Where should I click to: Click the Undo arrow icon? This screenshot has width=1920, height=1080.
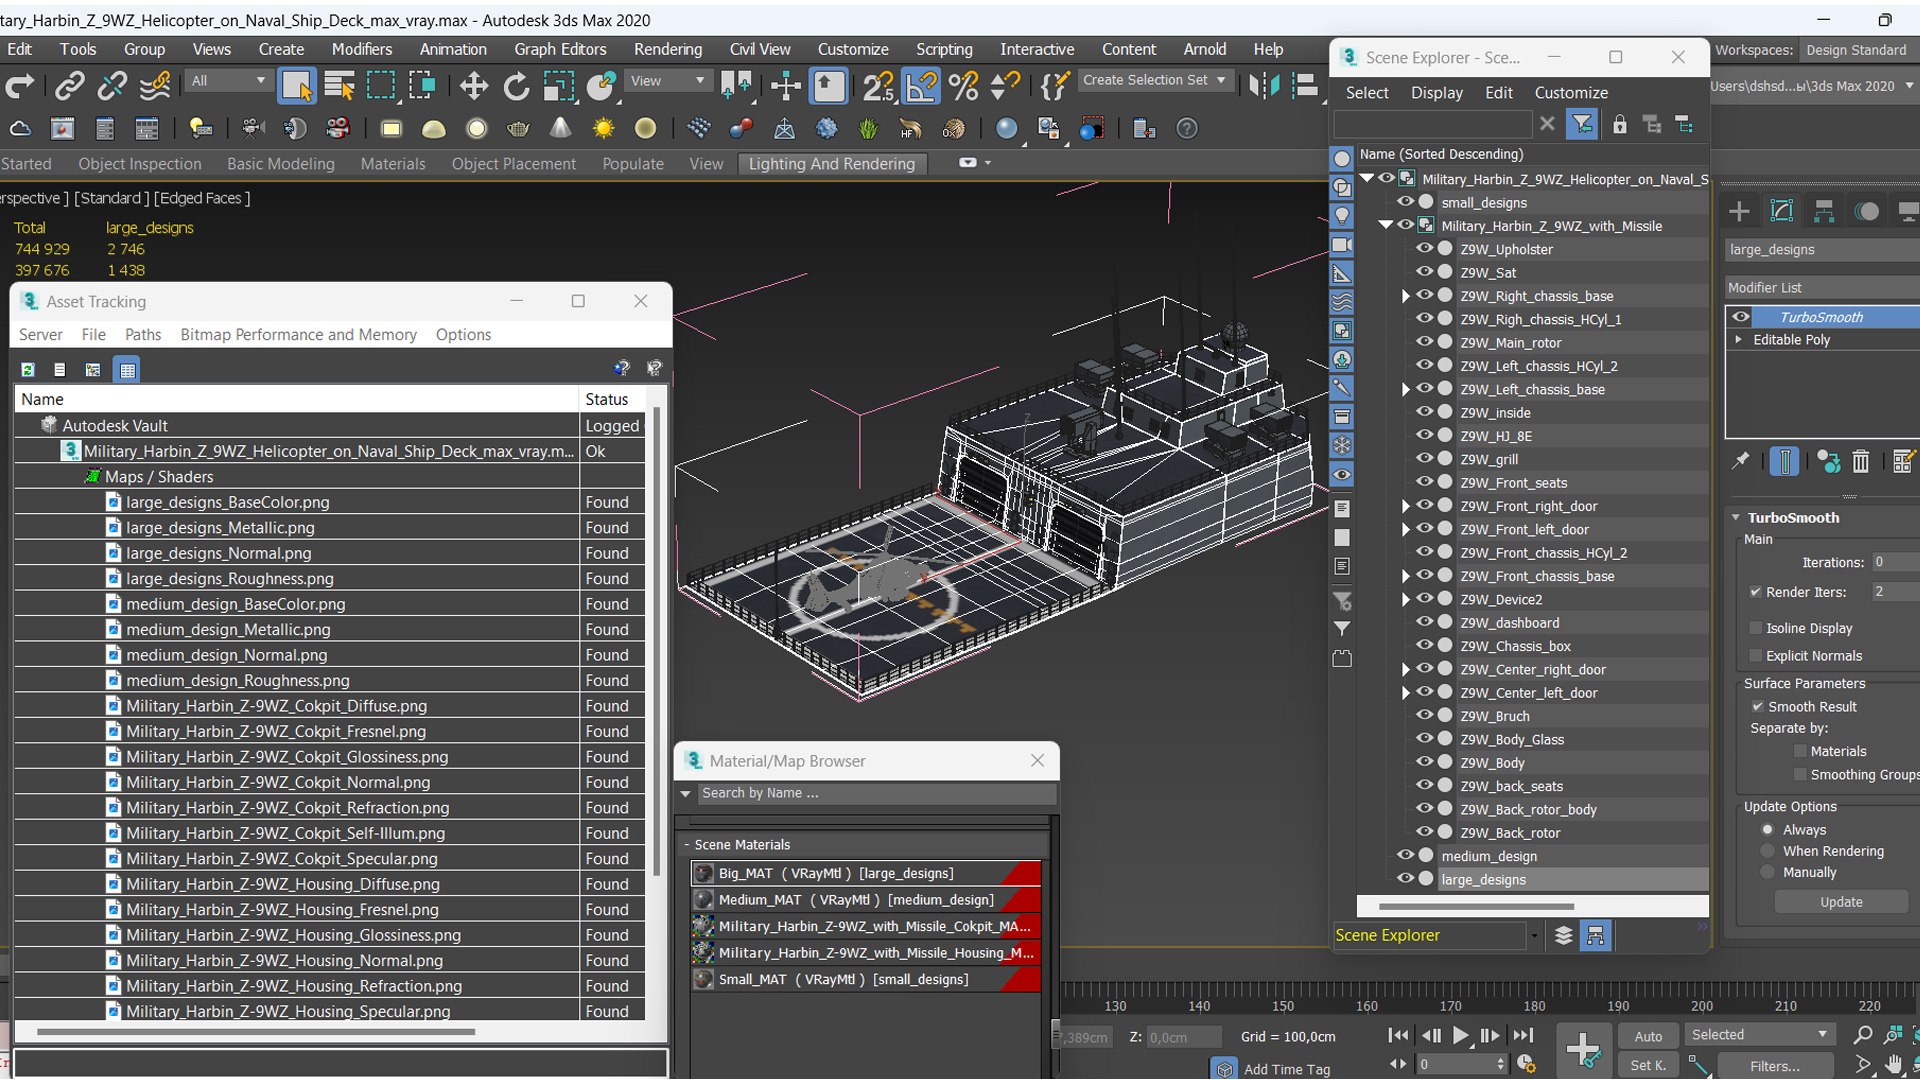(x=20, y=86)
